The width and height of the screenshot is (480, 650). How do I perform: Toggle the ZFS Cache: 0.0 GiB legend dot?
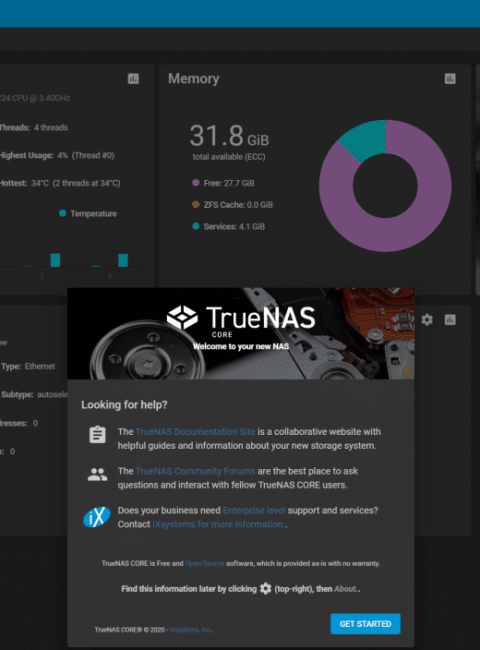coord(196,204)
